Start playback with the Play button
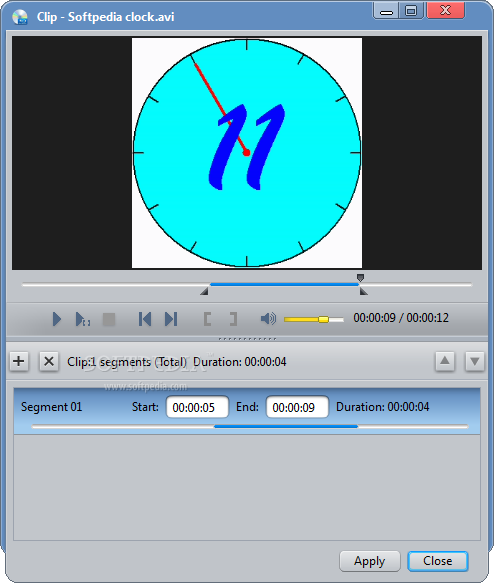The width and height of the screenshot is (494, 583). 56,319
